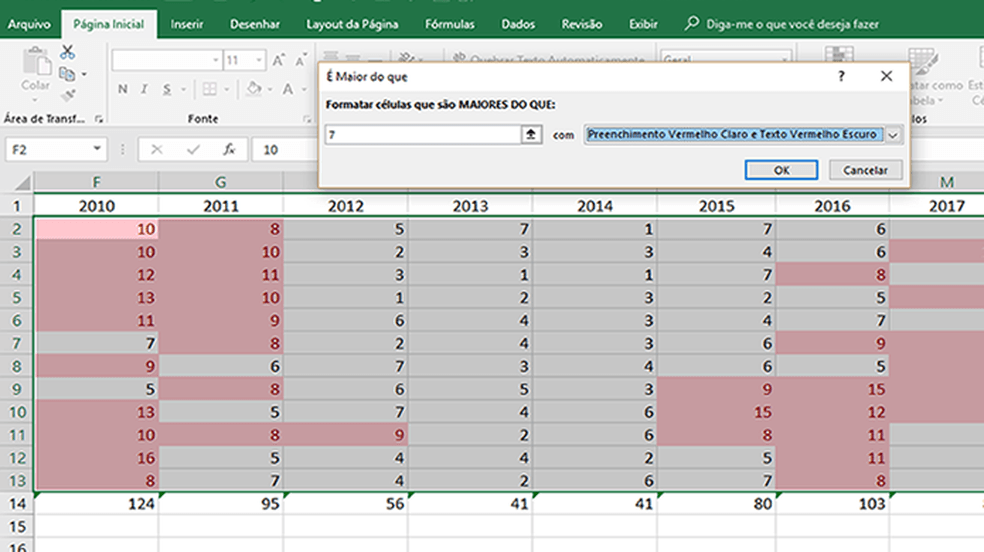Click the Cancelar button
This screenshot has height=552, width=984.
tap(865, 170)
